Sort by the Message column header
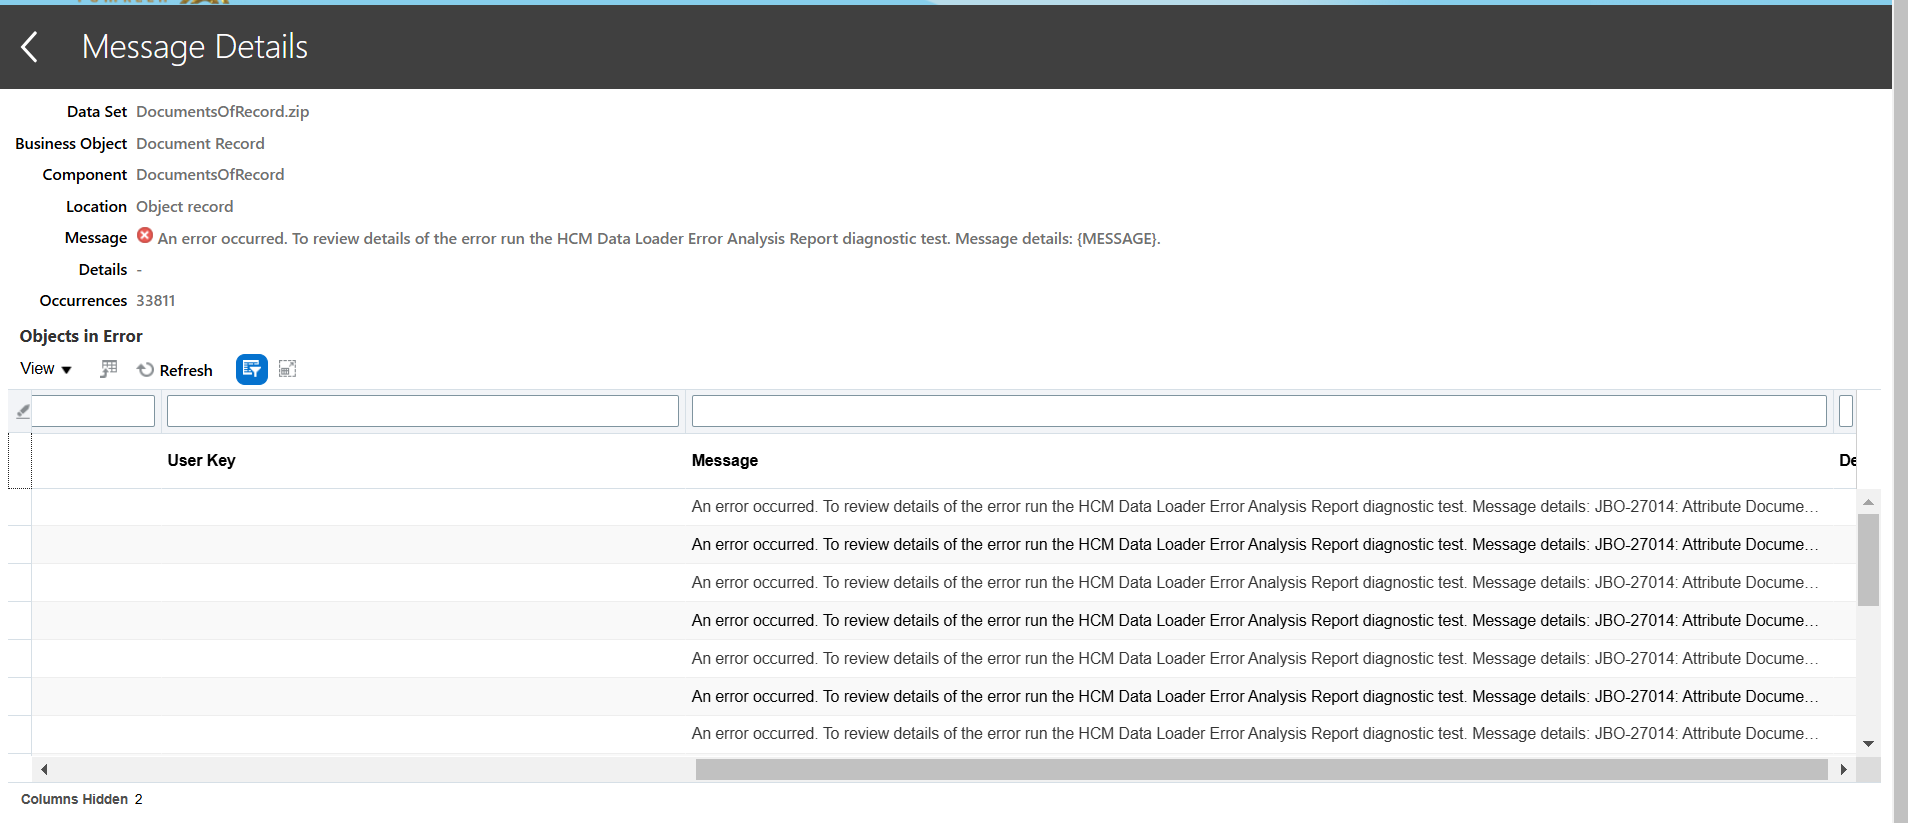Image resolution: width=1908 pixels, height=823 pixels. (725, 460)
